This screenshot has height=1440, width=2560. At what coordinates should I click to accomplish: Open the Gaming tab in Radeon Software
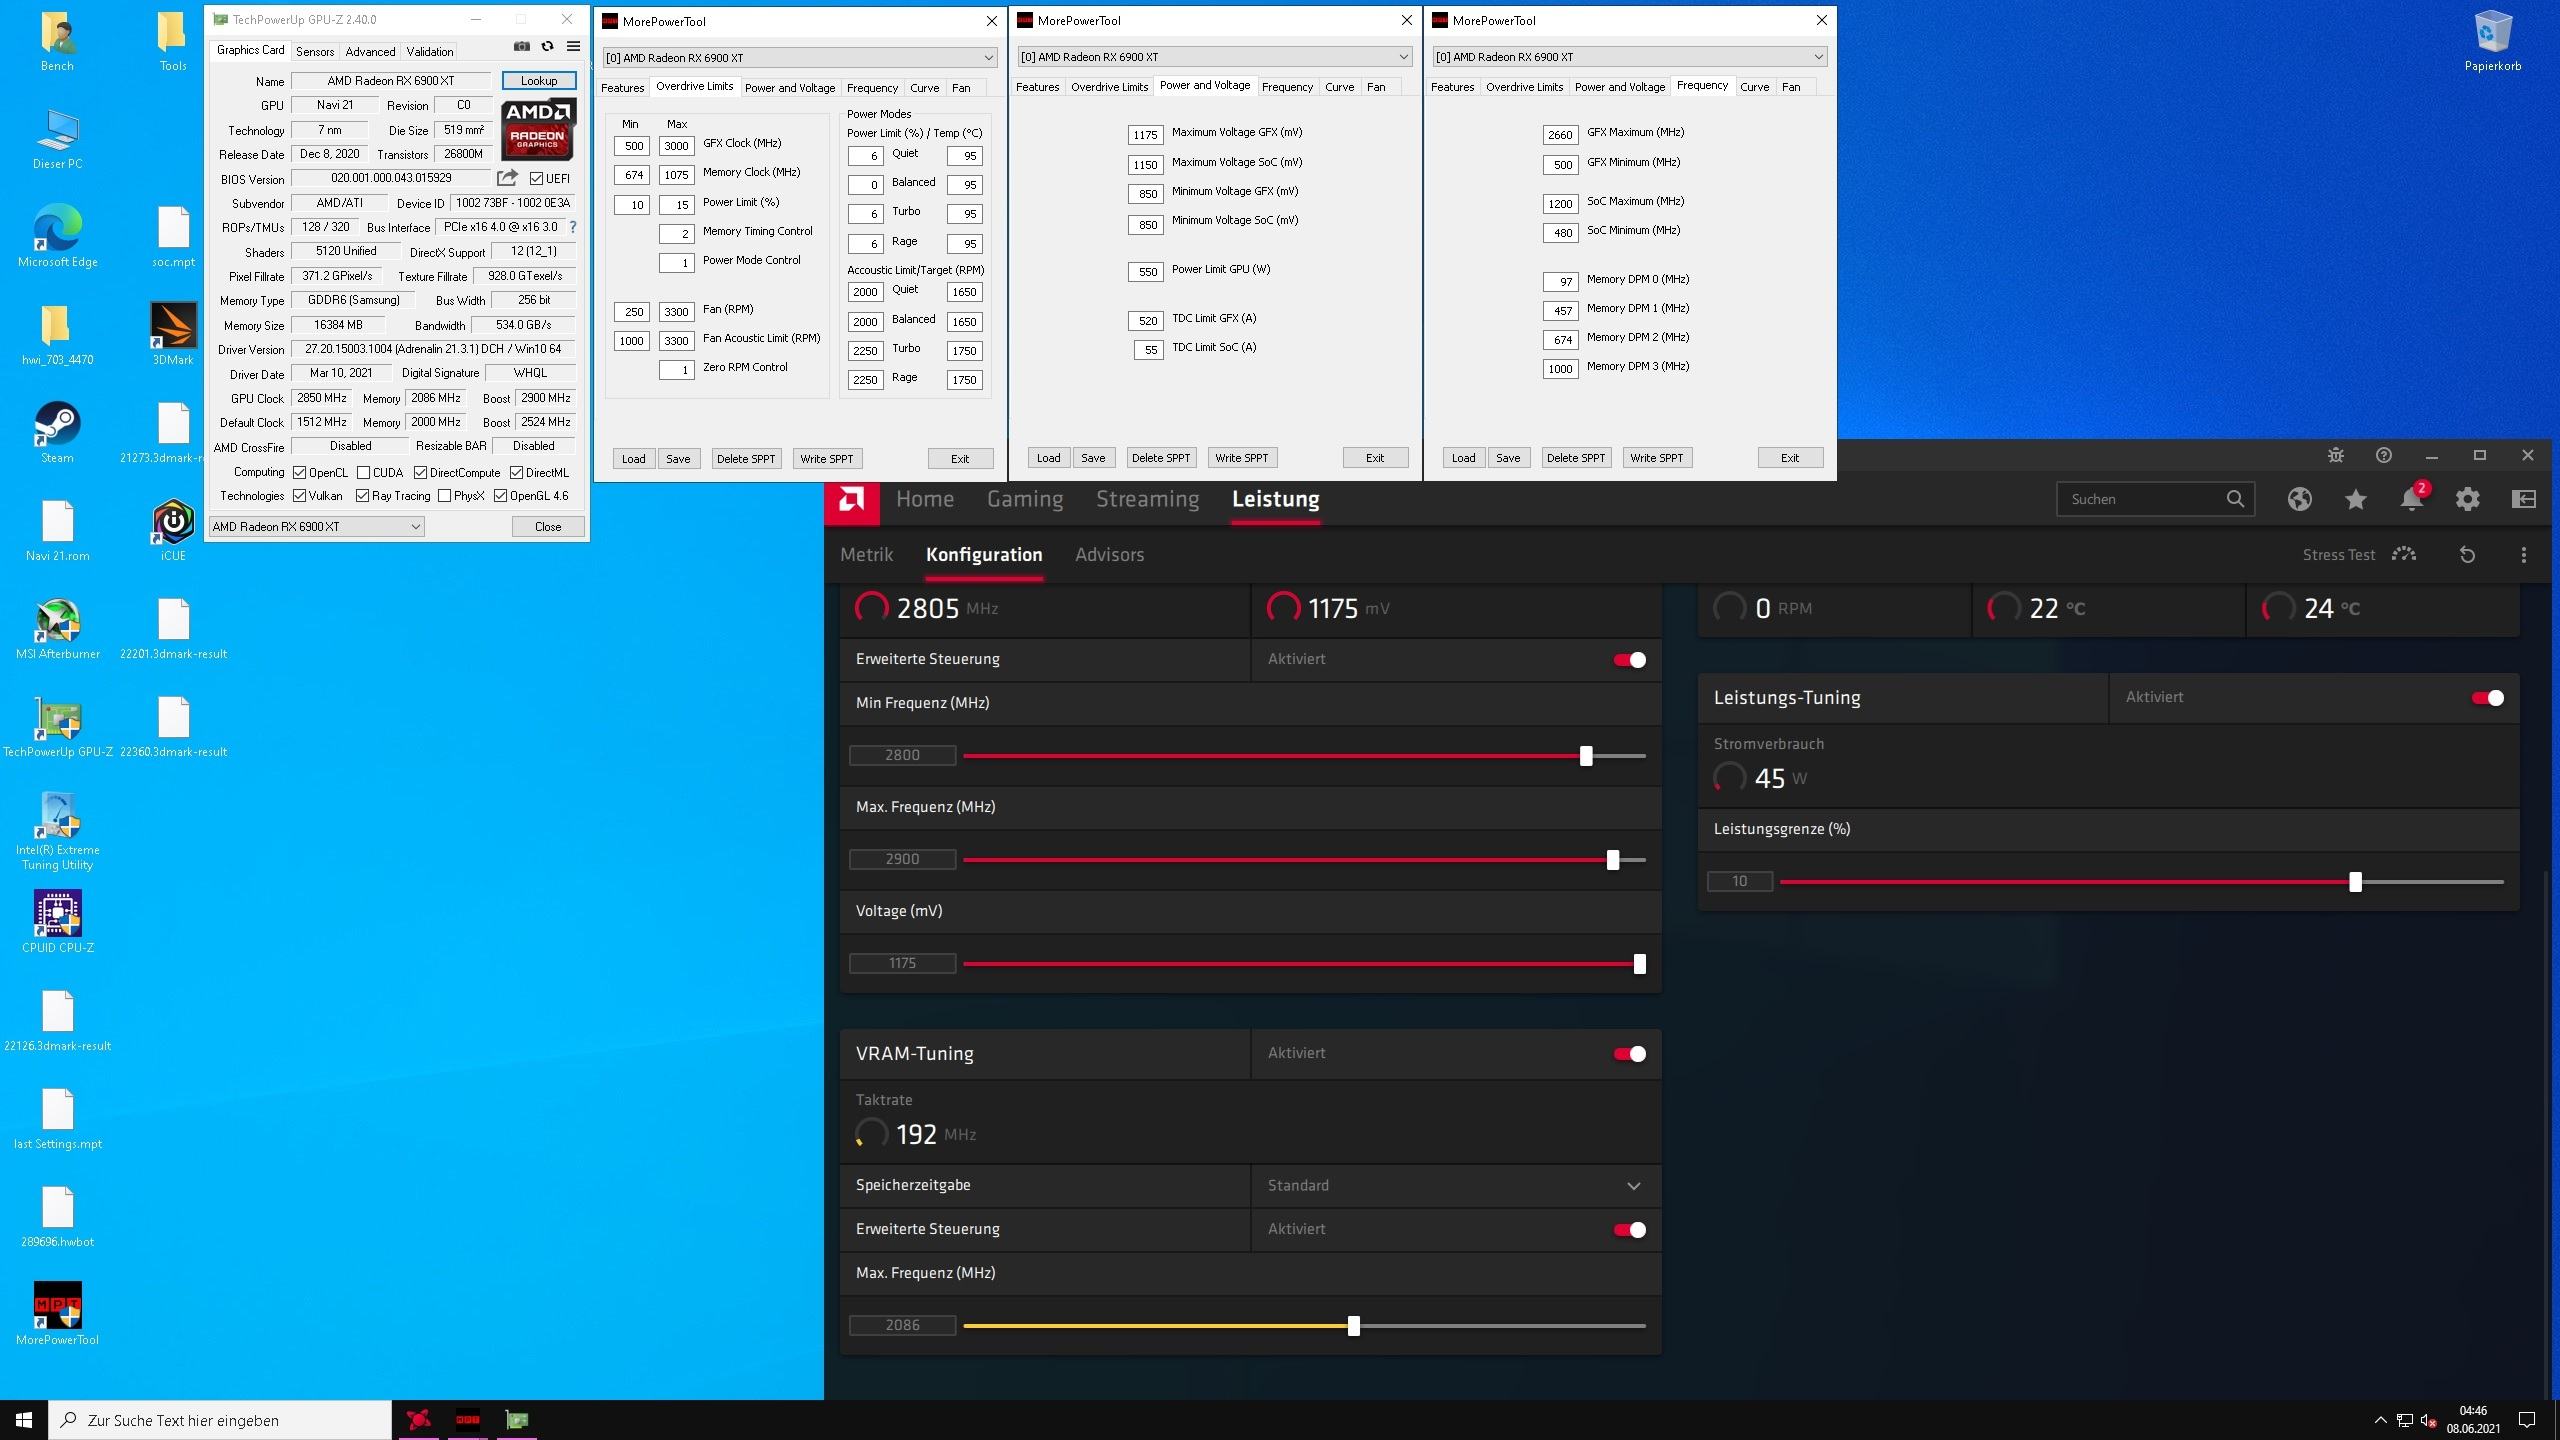pos(1025,499)
